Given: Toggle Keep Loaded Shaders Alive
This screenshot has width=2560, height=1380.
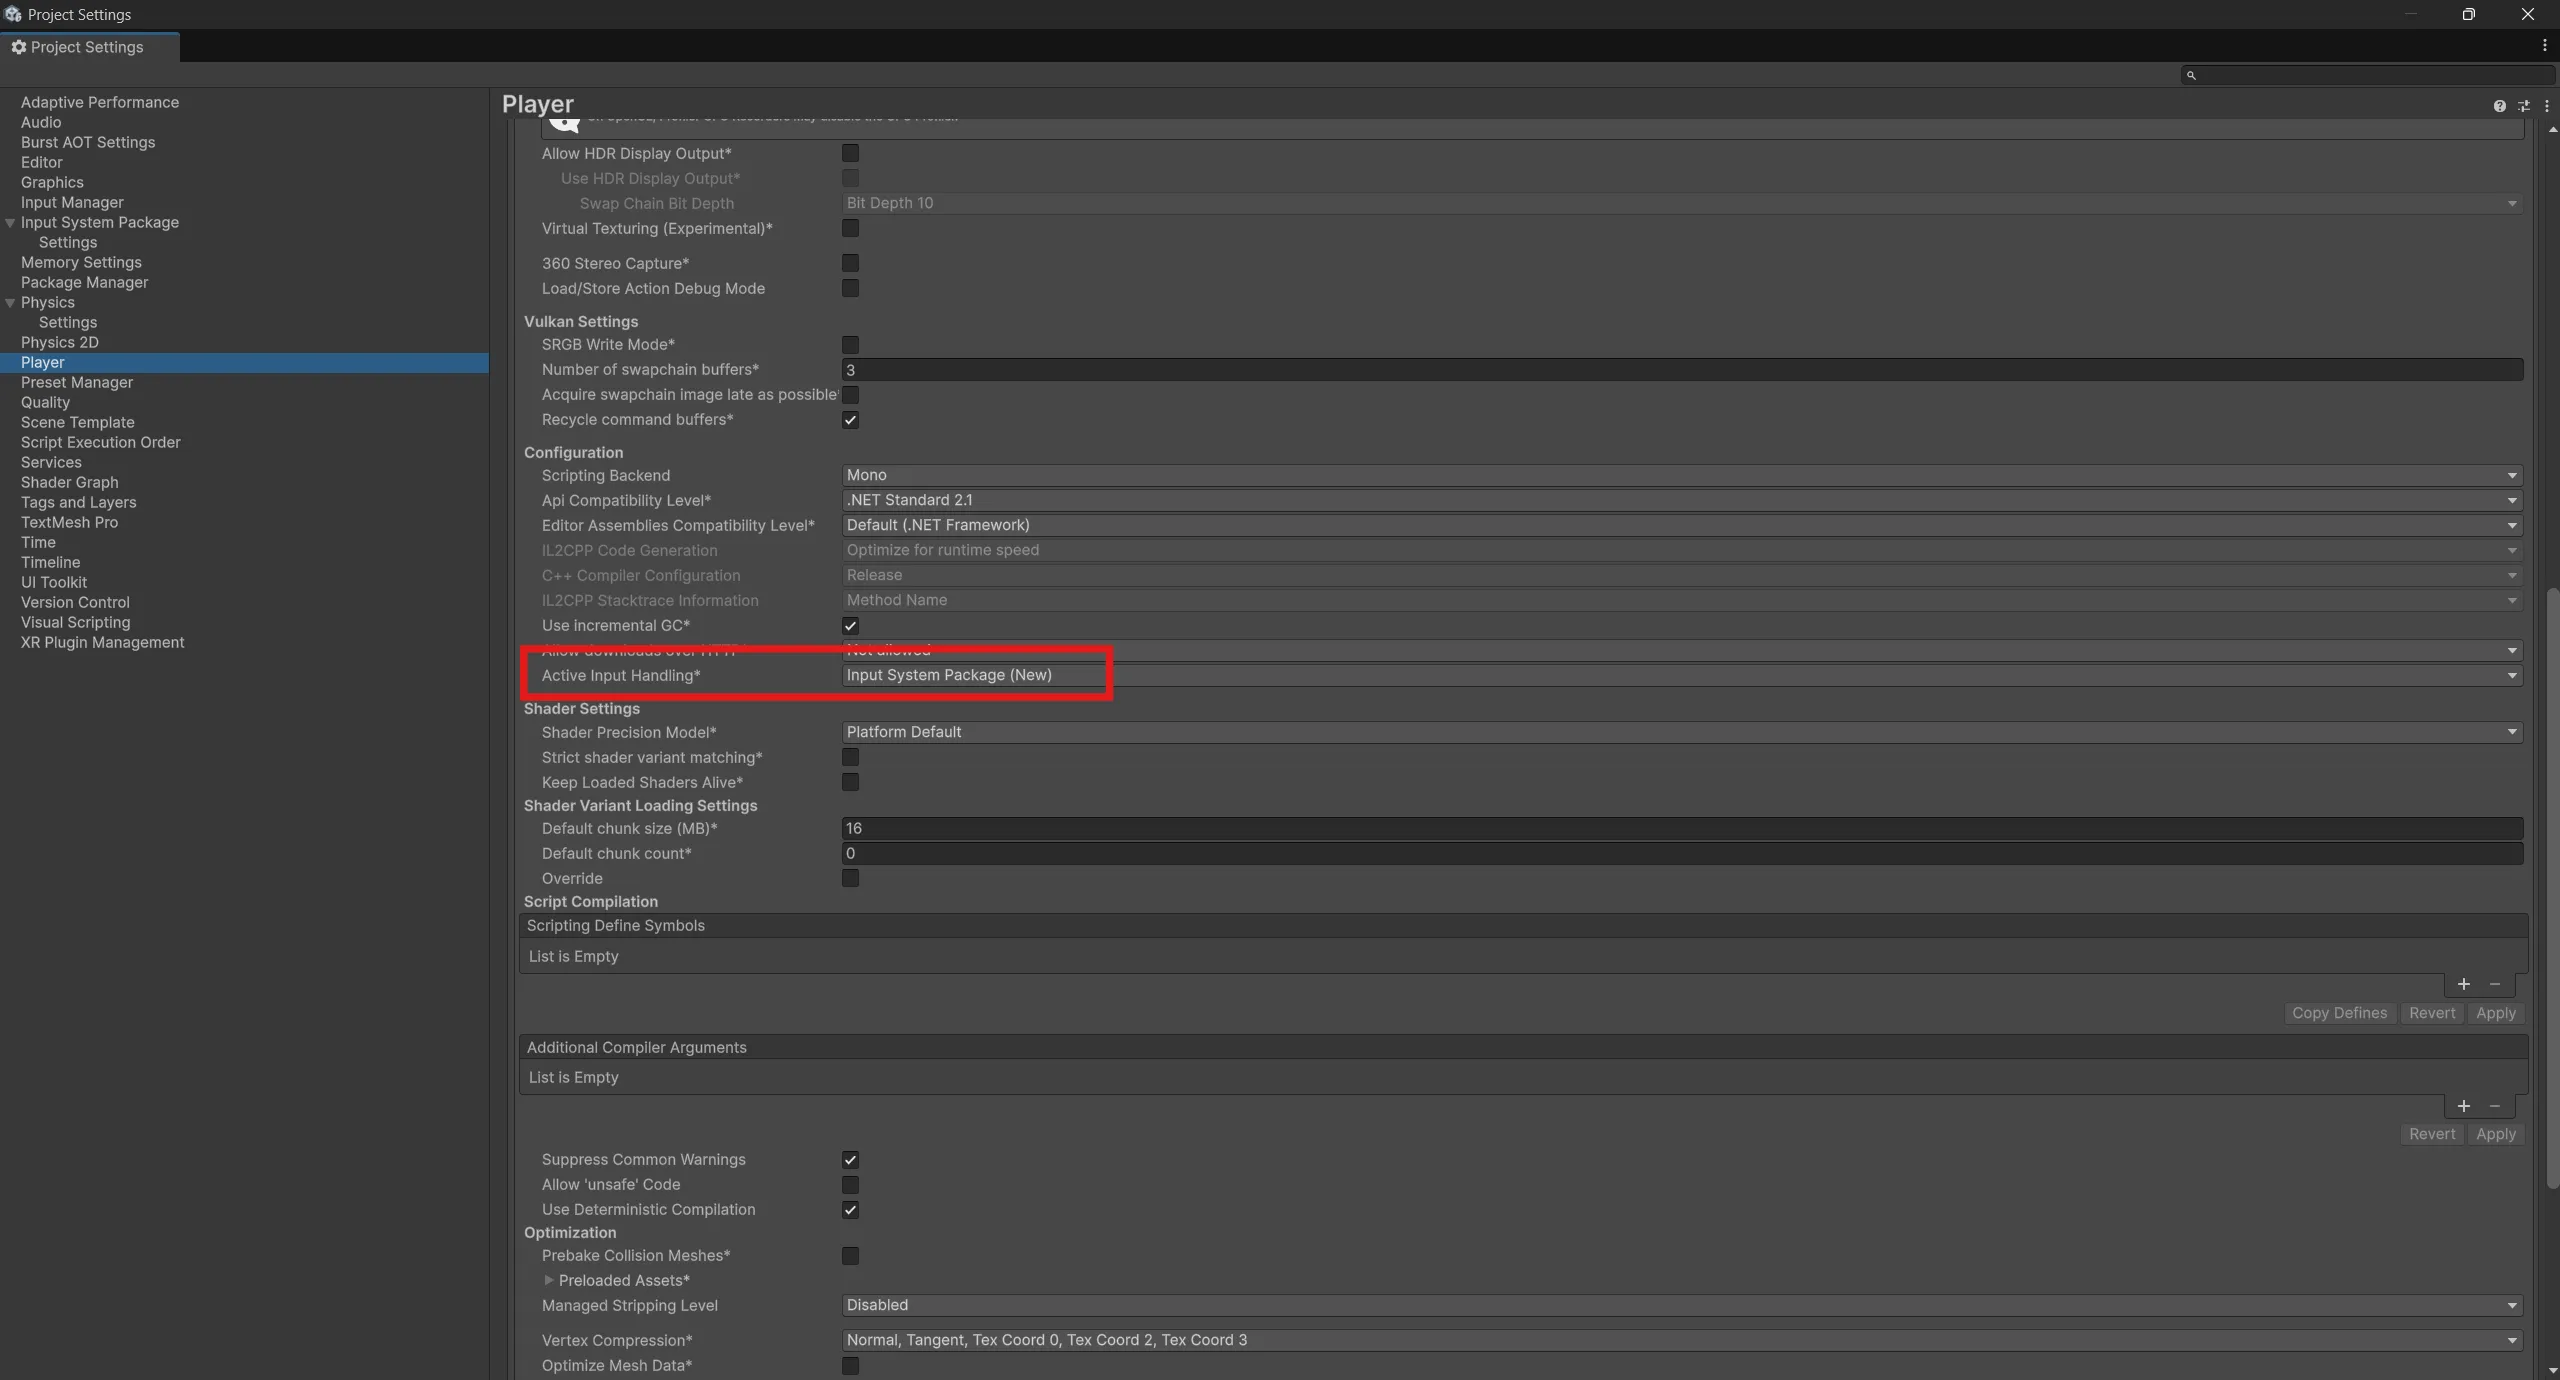Looking at the screenshot, I should [850, 782].
